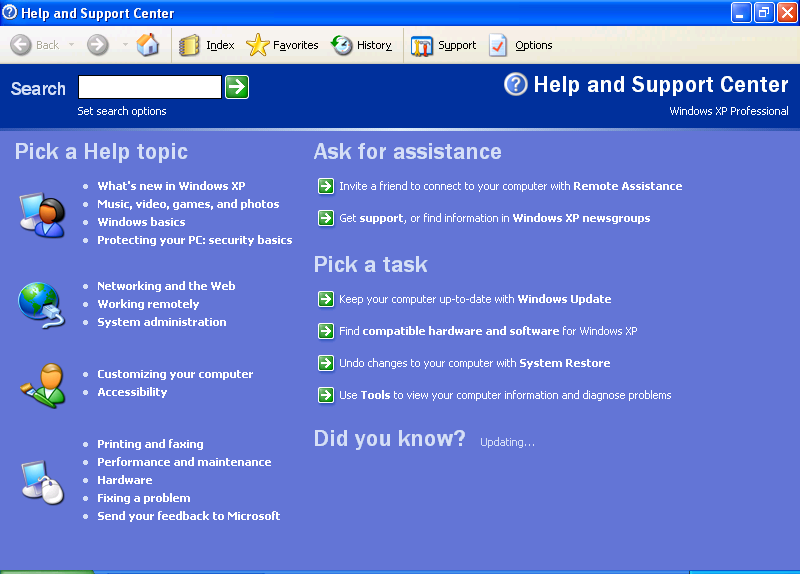The image size is (800, 574).
Task: Open Use Tools to view computer information
Action: (x=505, y=395)
